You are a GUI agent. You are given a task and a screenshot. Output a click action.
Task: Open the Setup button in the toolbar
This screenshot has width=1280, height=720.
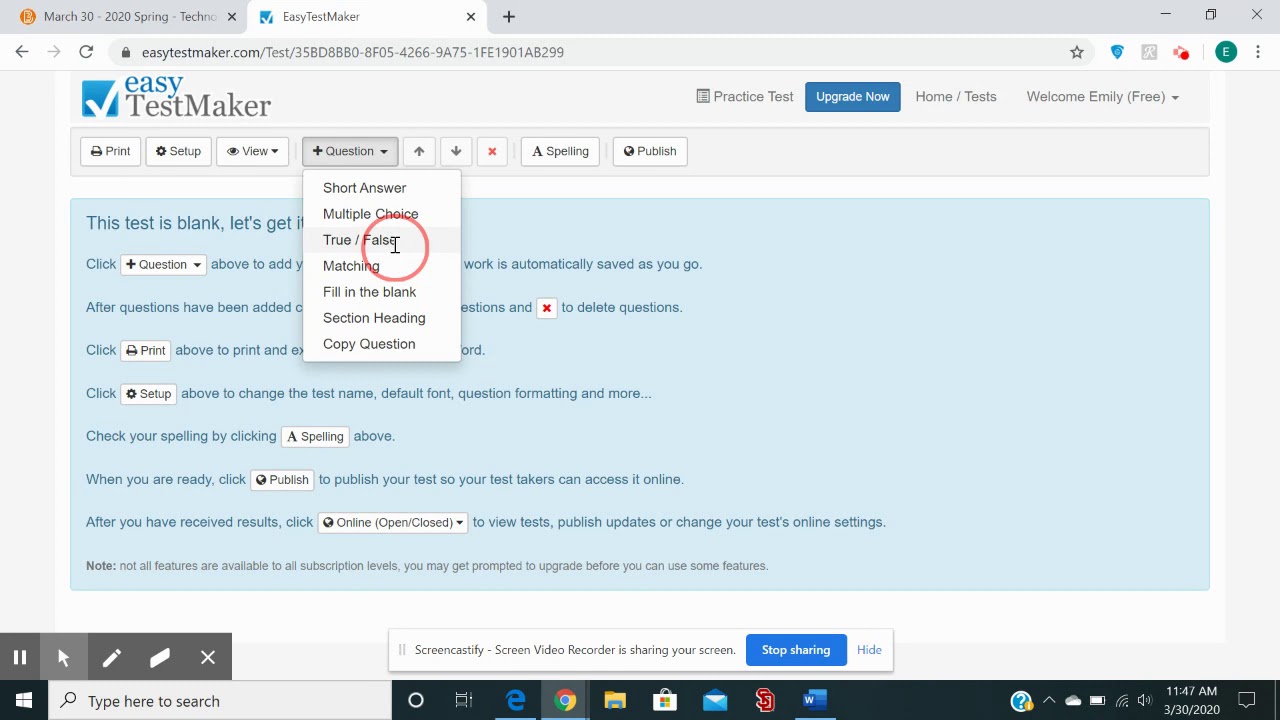point(178,151)
